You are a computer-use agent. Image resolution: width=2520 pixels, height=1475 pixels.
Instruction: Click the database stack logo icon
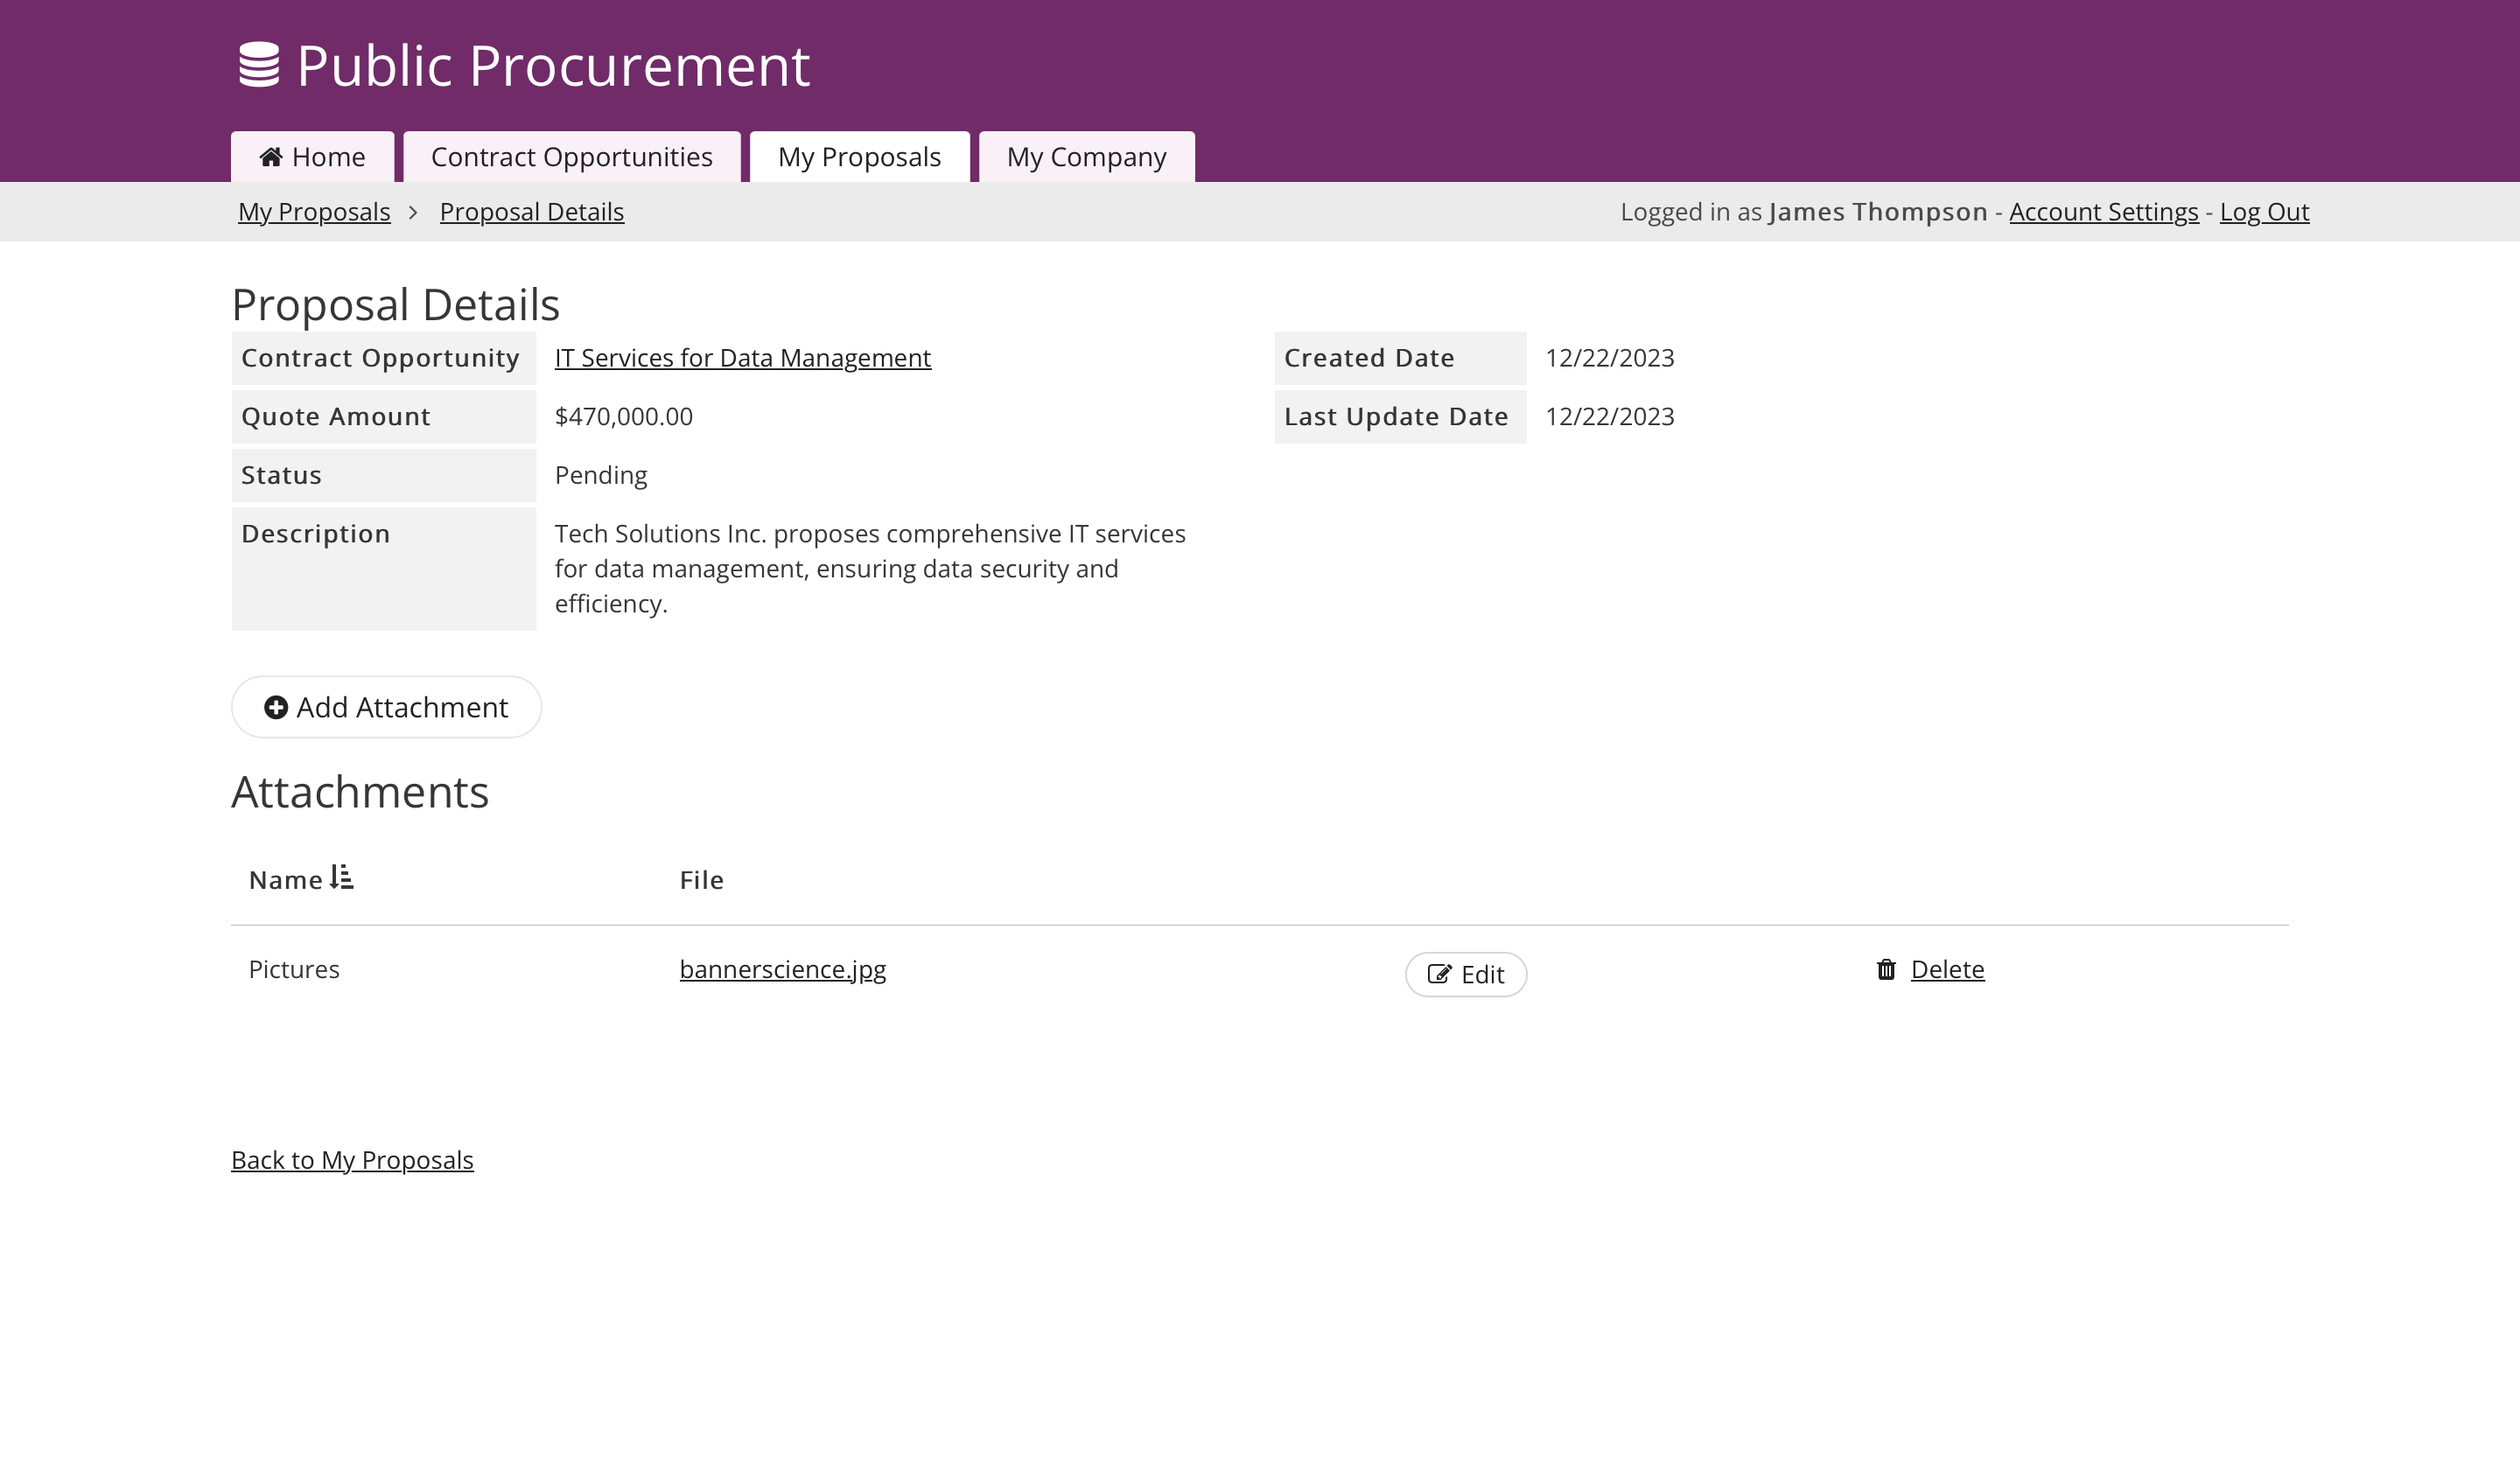pyautogui.click(x=259, y=65)
